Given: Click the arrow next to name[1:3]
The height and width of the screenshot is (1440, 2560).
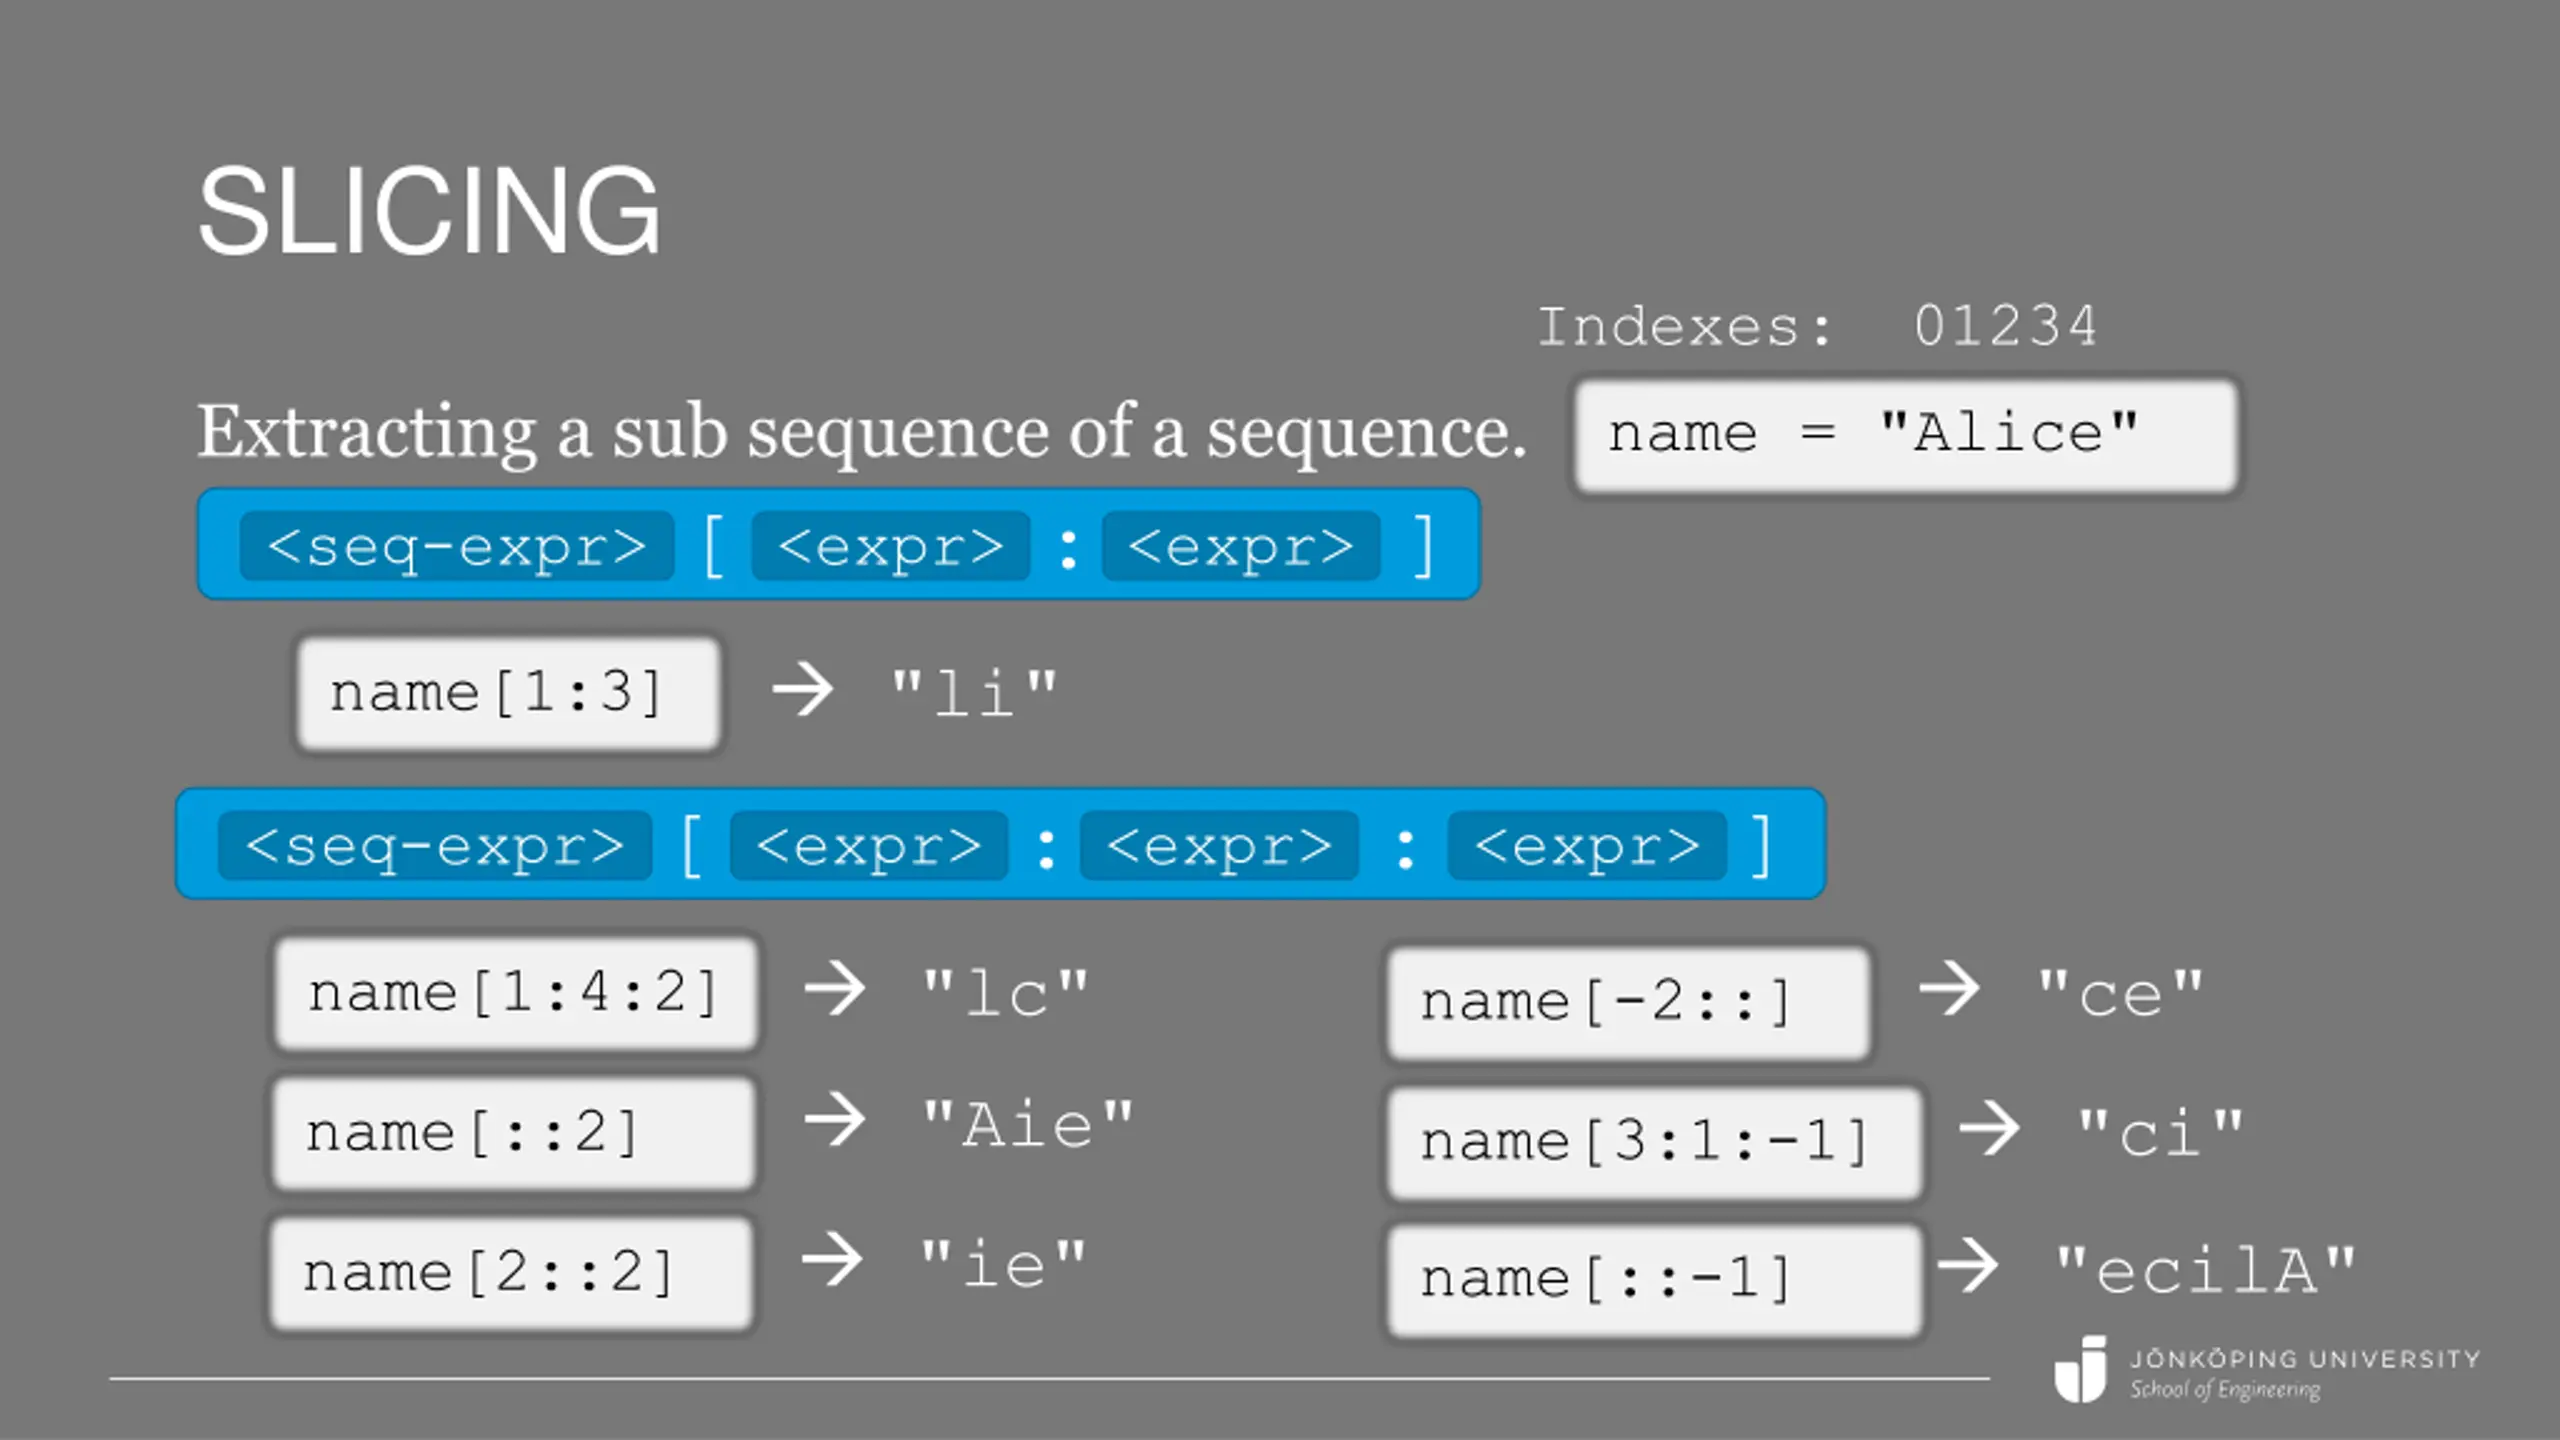Looking at the screenshot, I should [x=802, y=689].
